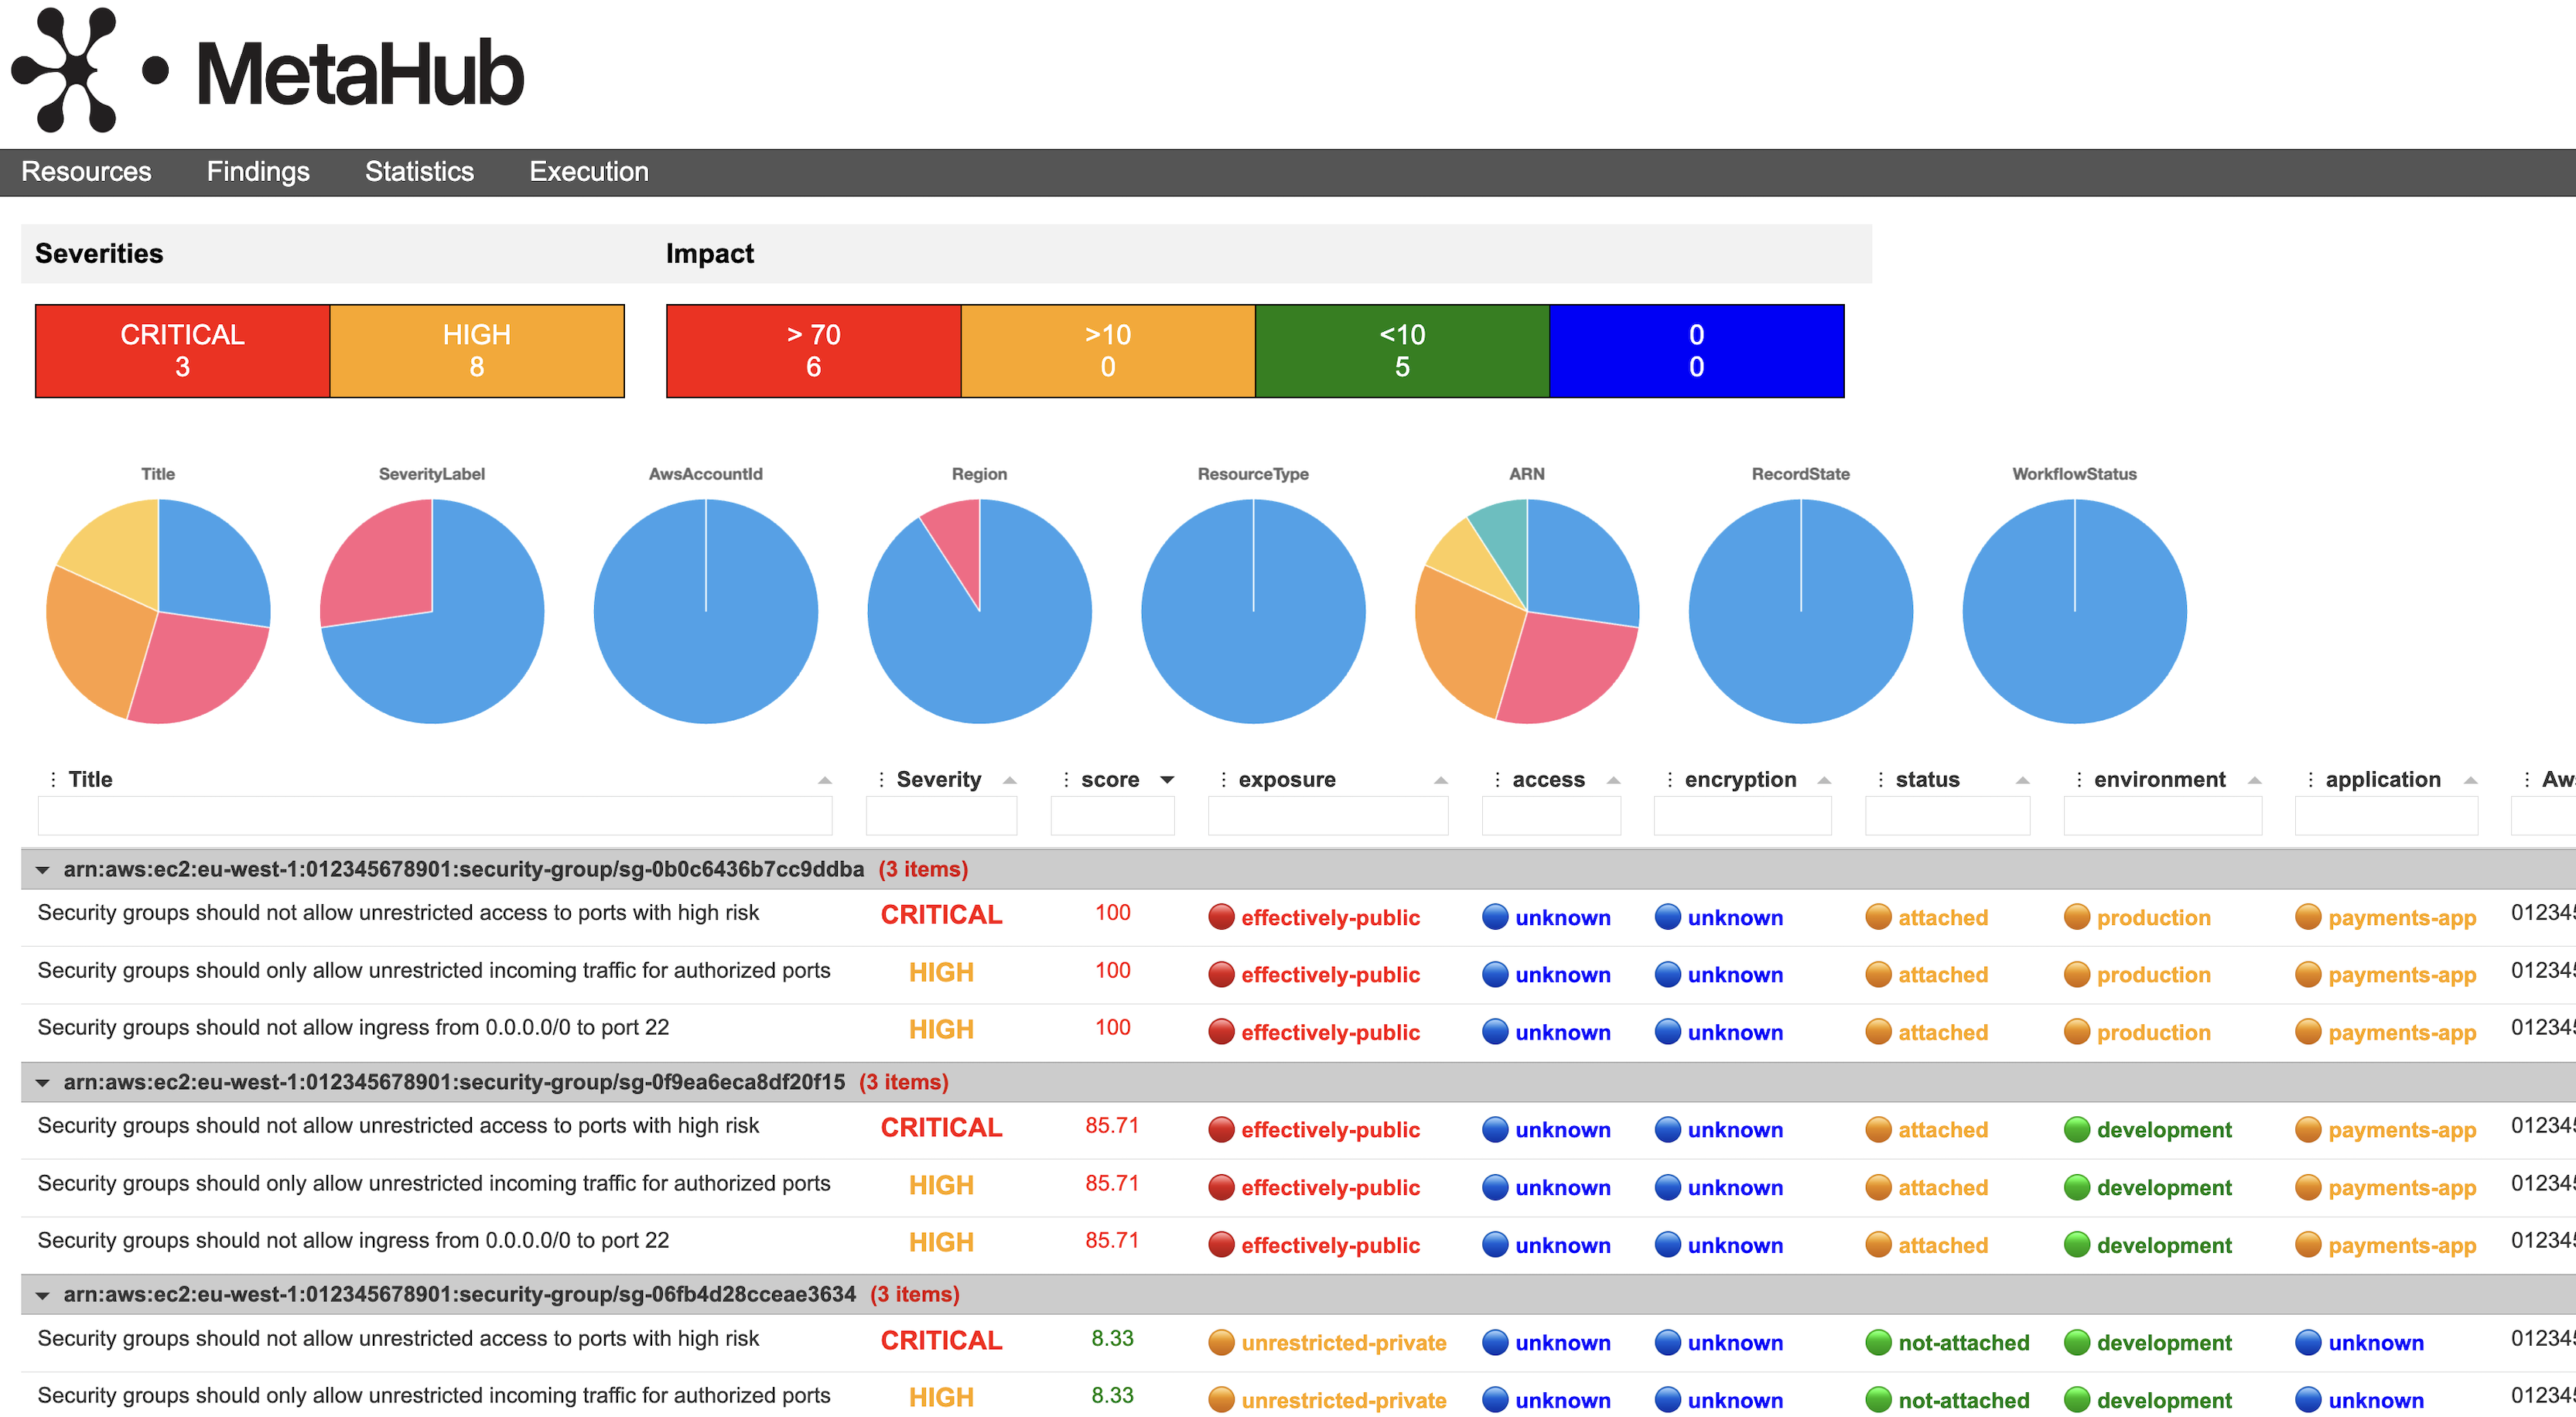Select the HIGH severity box
The height and width of the screenshot is (1417, 2576).
[x=477, y=351]
